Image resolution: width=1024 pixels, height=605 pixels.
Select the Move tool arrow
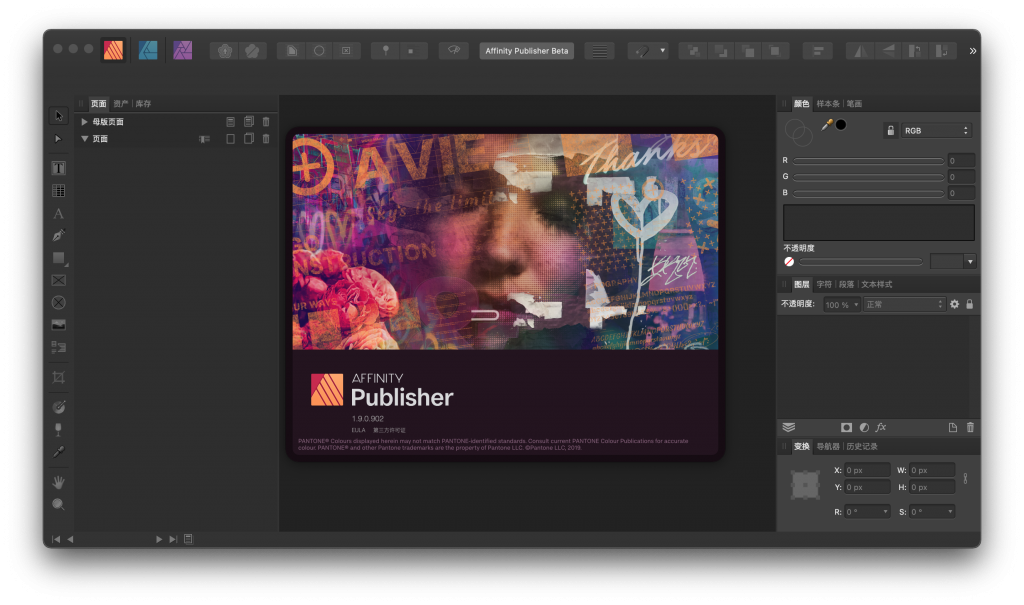pos(59,116)
